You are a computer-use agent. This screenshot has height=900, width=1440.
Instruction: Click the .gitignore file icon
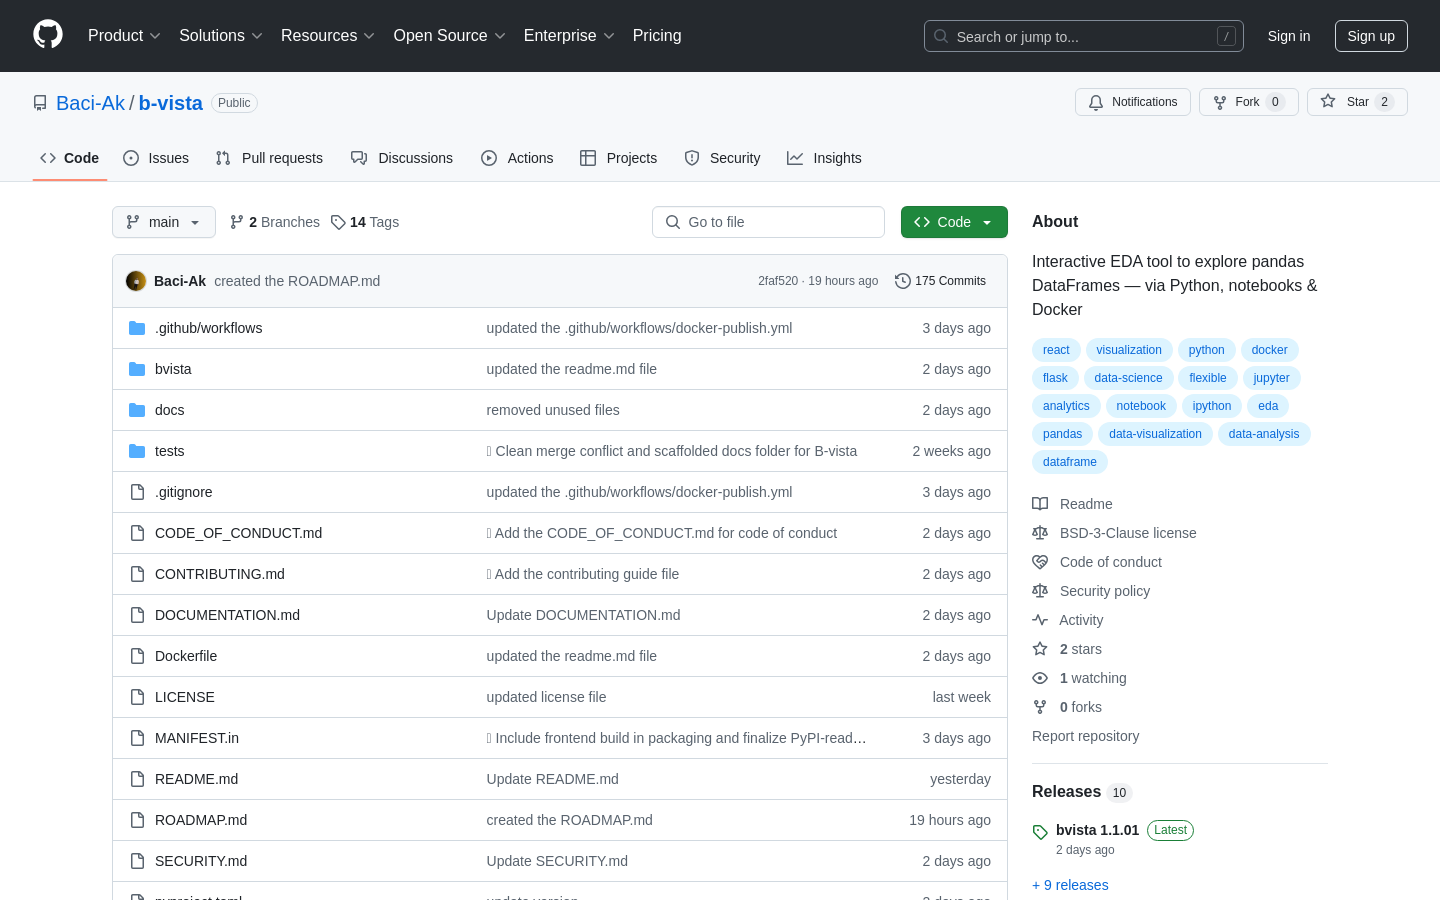(137, 492)
